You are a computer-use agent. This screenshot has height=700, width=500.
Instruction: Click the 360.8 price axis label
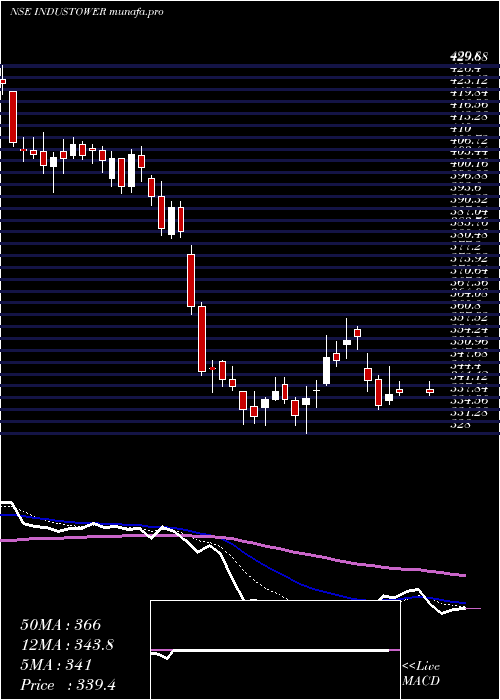coord(465,306)
